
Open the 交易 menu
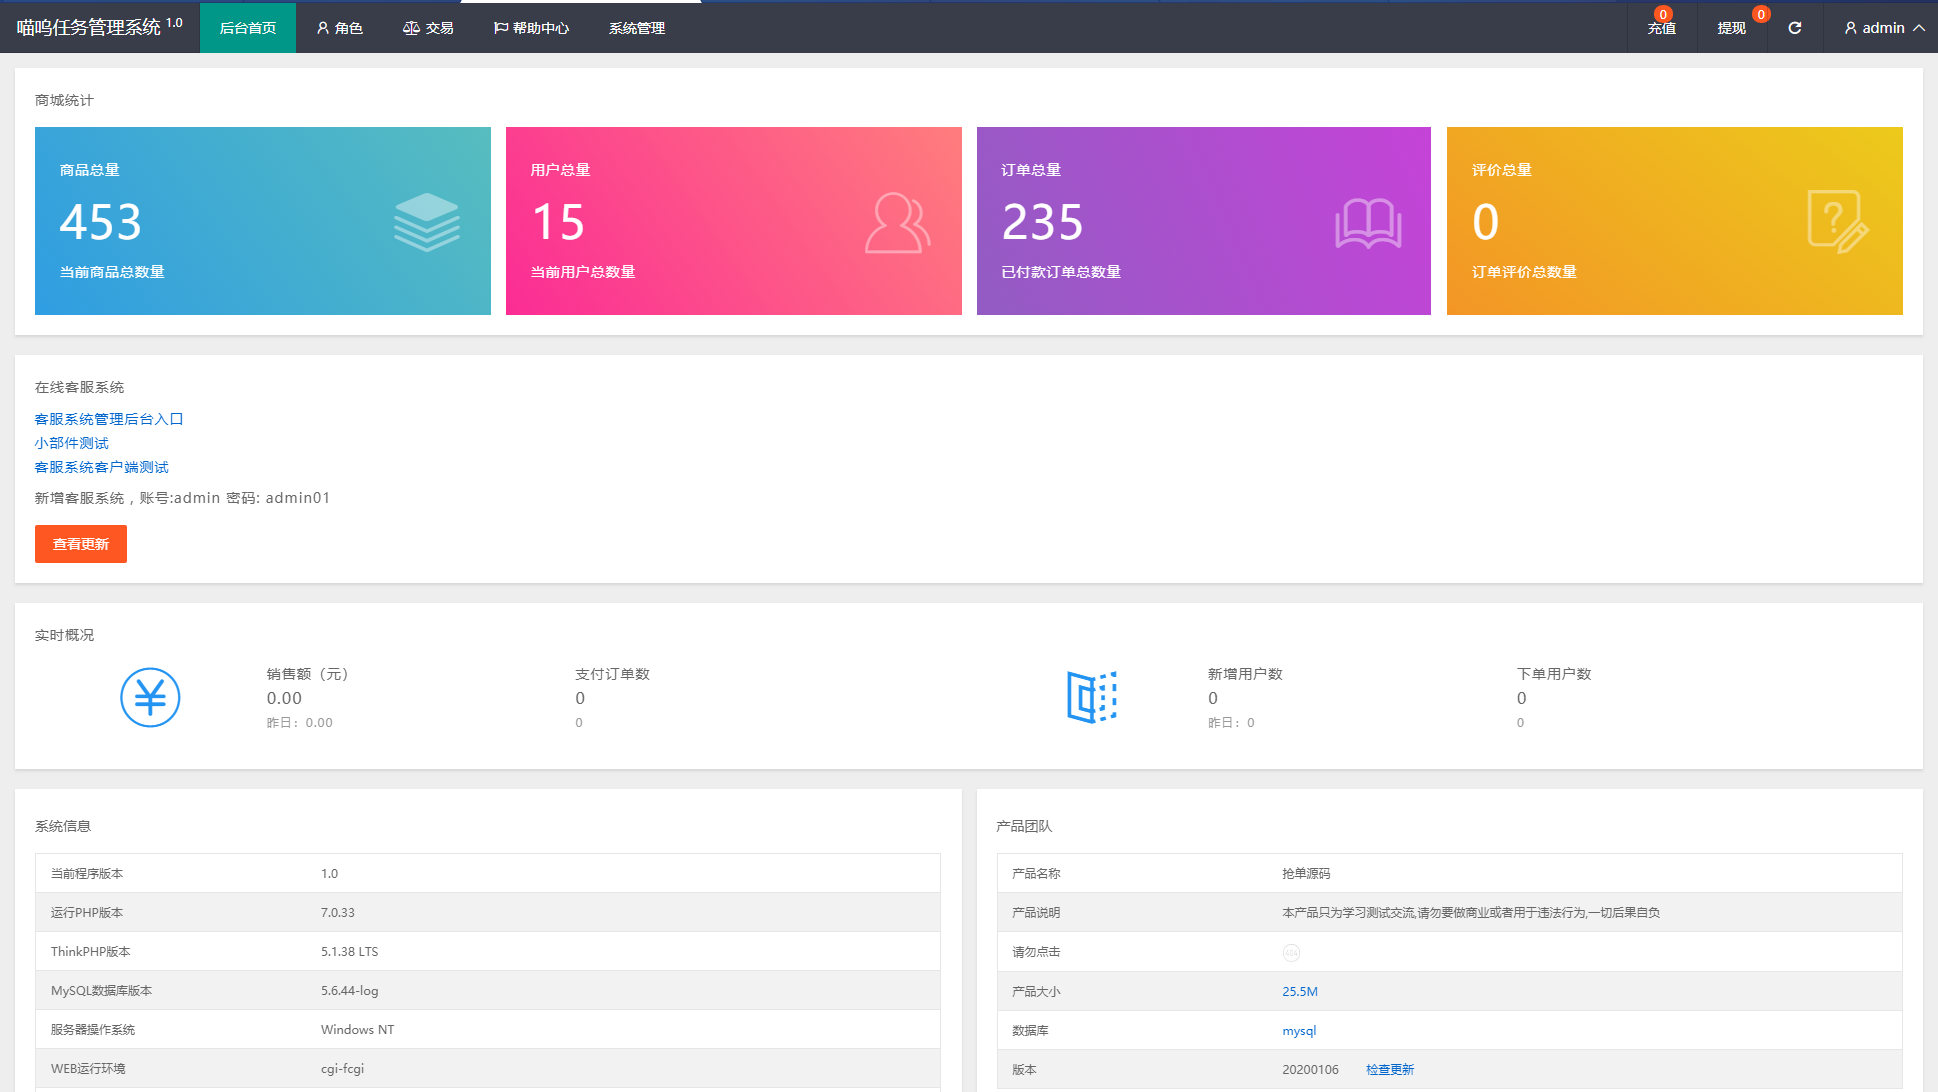click(428, 28)
